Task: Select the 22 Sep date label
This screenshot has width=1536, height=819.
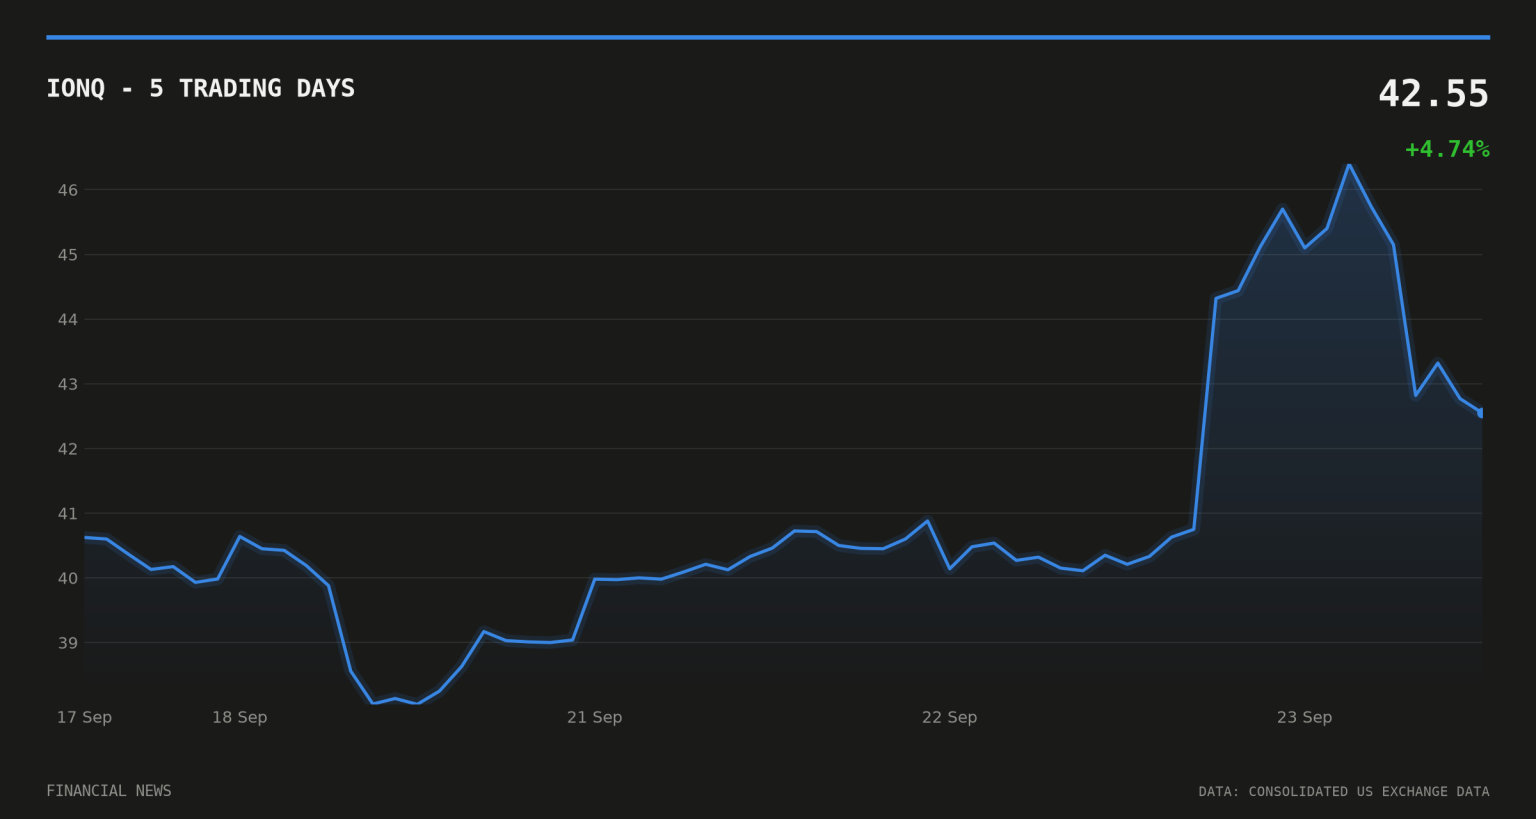Action: [x=949, y=717]
